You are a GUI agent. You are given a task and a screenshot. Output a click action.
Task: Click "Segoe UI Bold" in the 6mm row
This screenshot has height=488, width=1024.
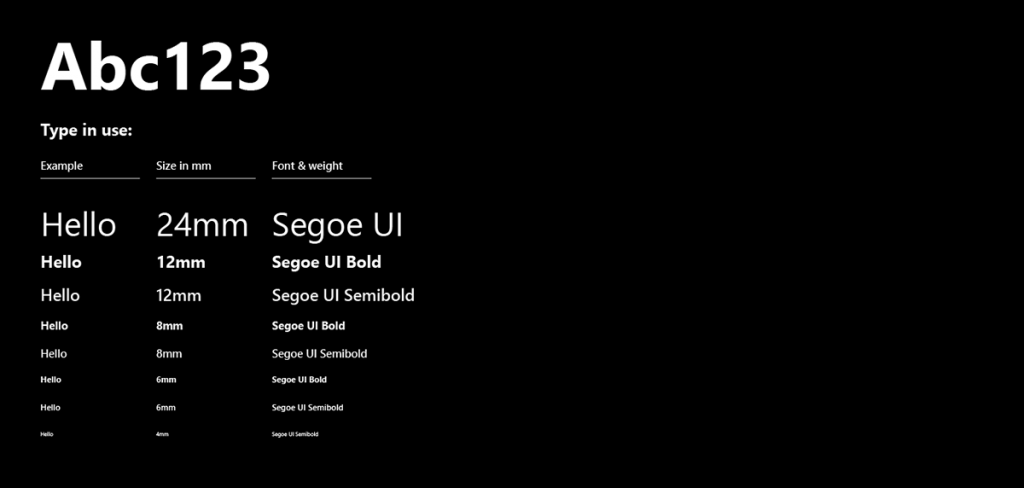pyautogui.click(x=299, y=380)
